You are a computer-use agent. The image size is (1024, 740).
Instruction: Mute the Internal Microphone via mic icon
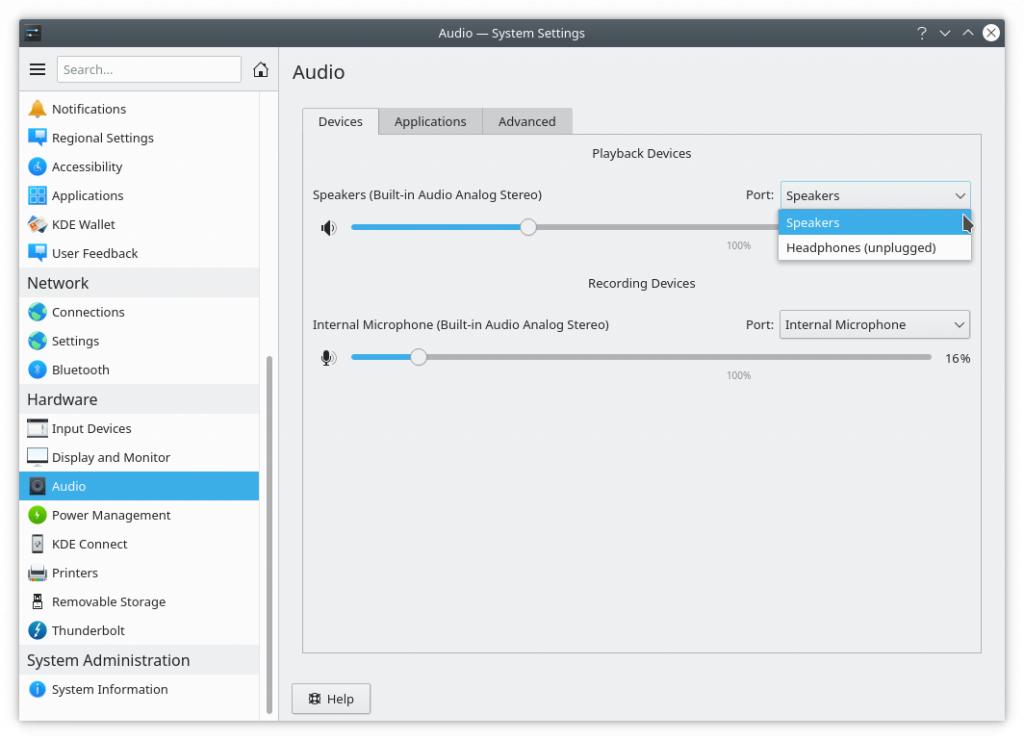[328, 358]
